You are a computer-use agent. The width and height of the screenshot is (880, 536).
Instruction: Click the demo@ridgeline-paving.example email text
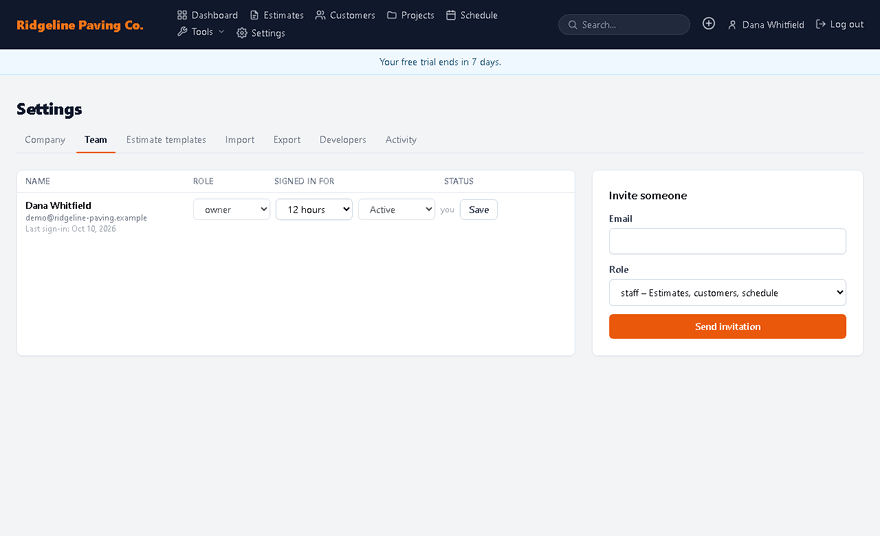pos(86,218)
